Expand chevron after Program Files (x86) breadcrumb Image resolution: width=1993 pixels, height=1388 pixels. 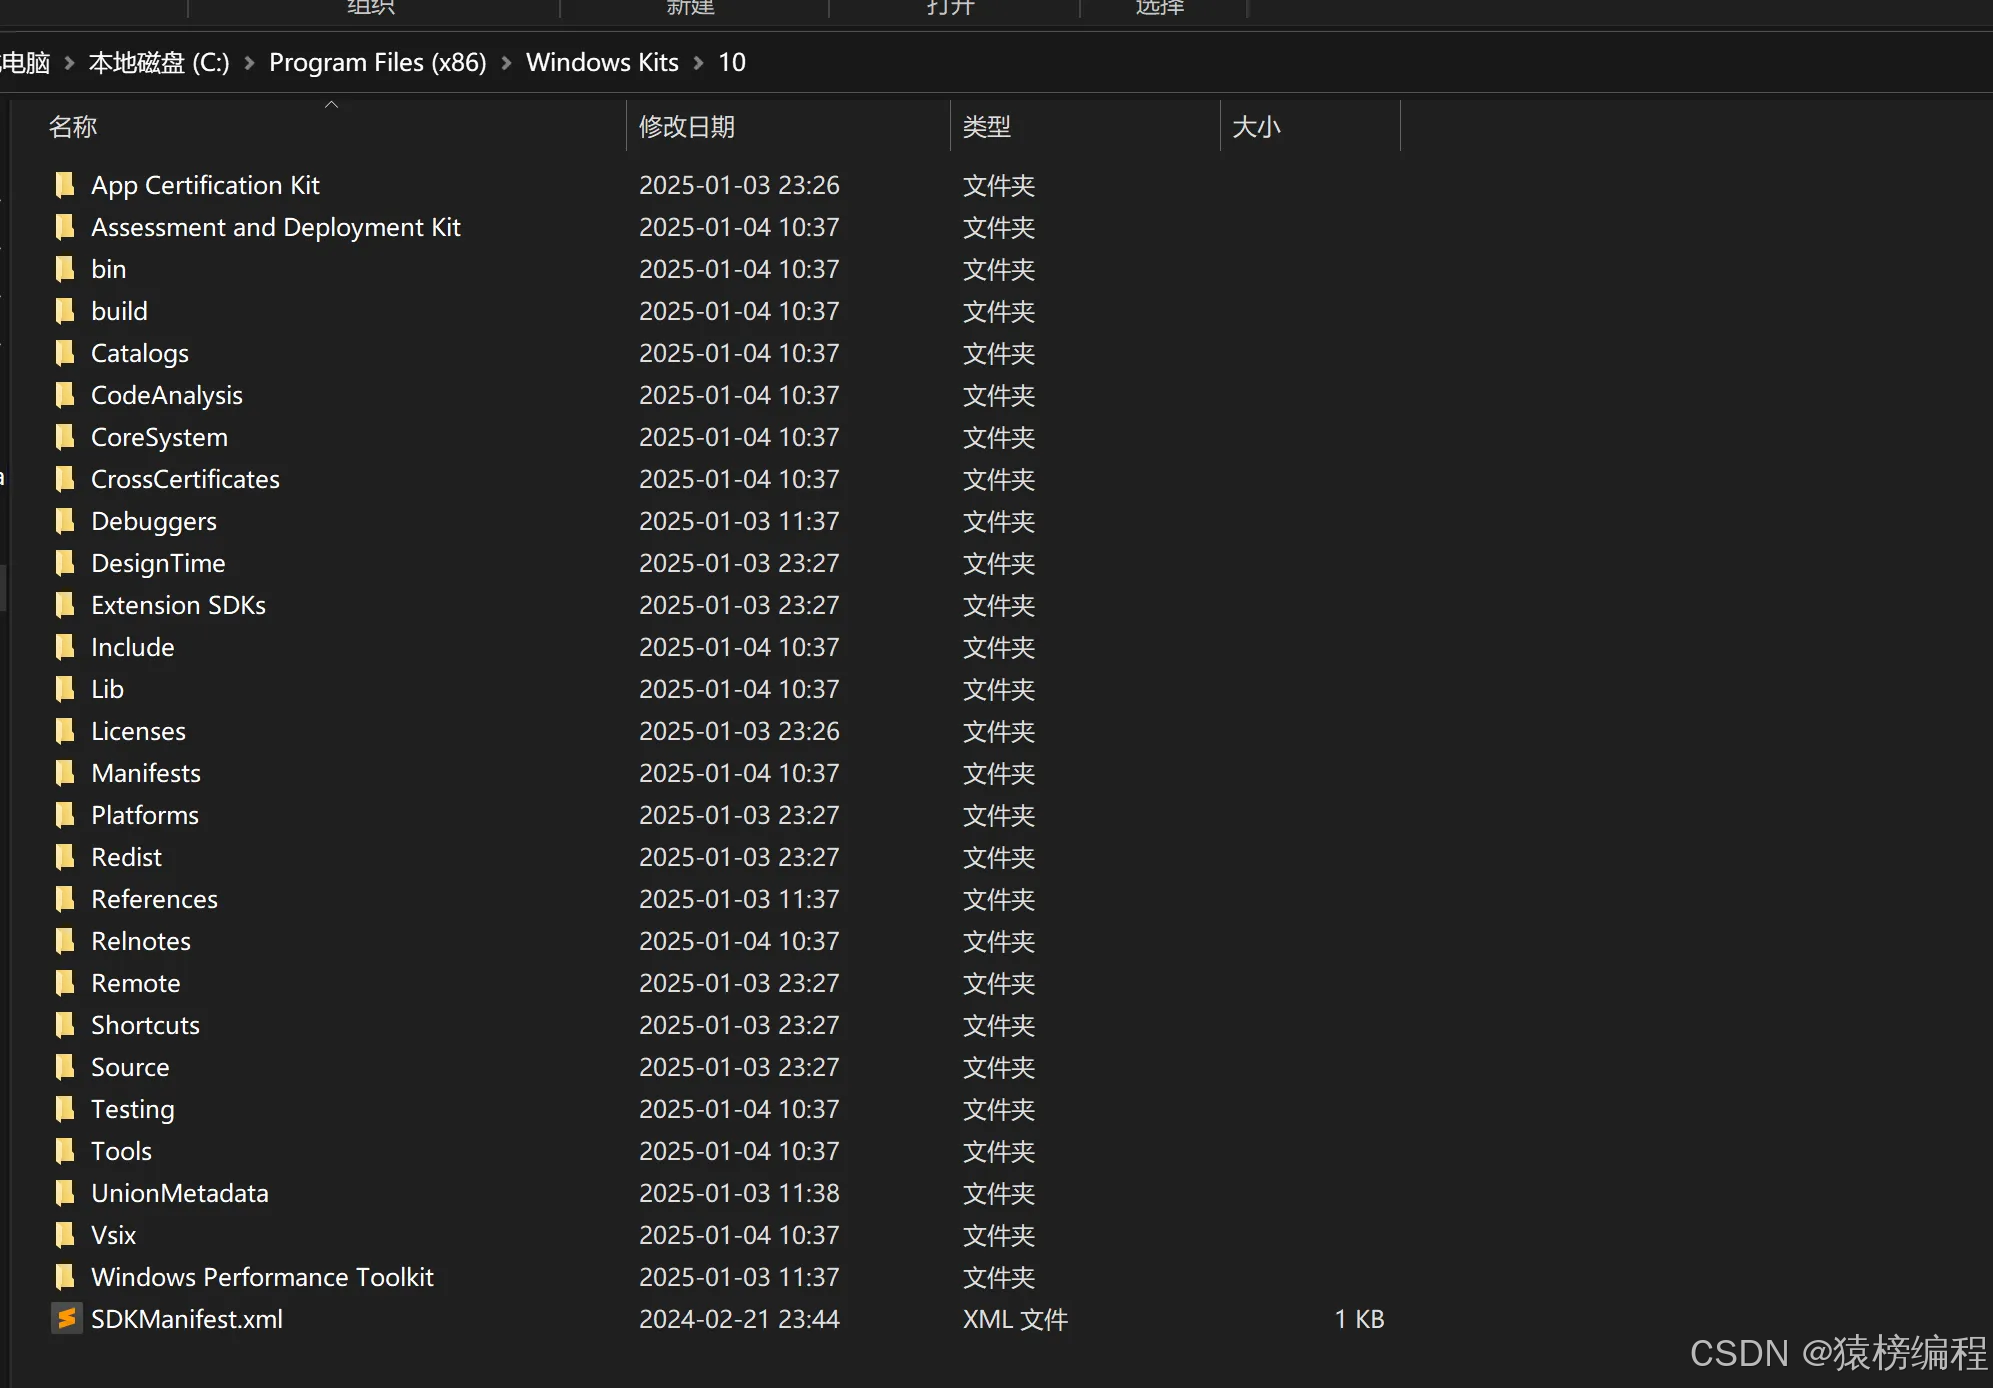(x=506, y=63)
